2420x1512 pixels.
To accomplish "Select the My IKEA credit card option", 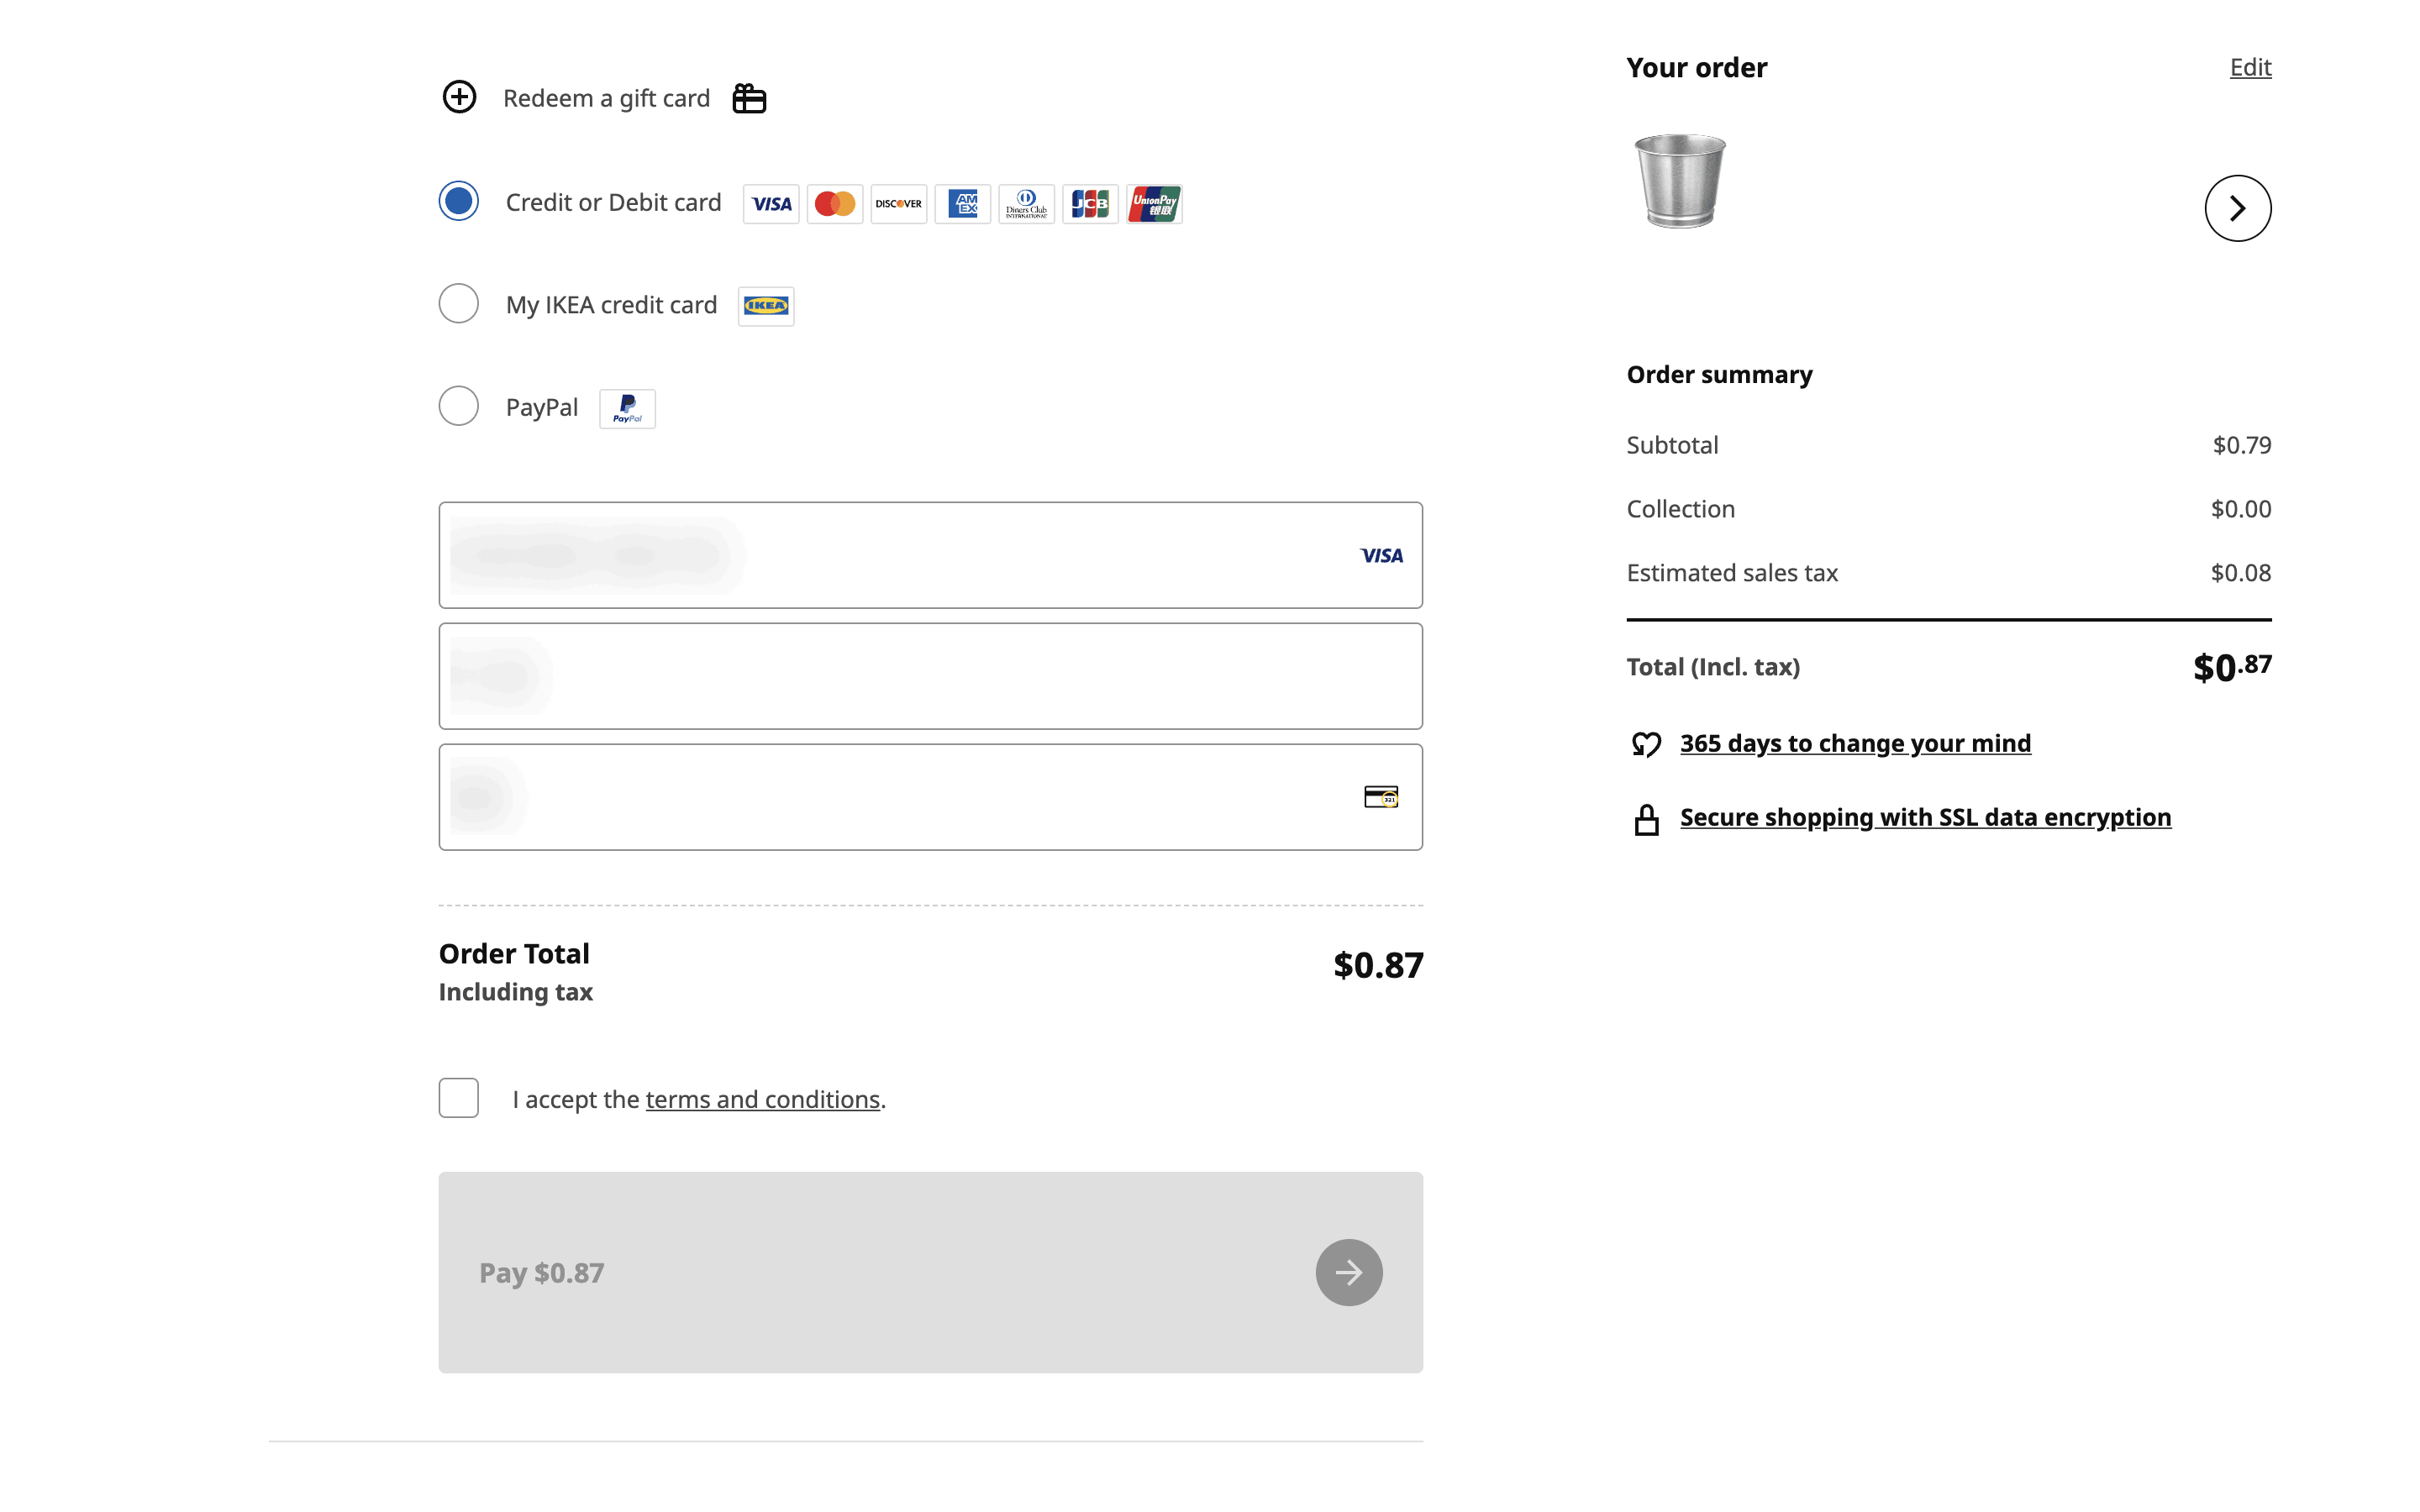I will click(x=459, y=304).
